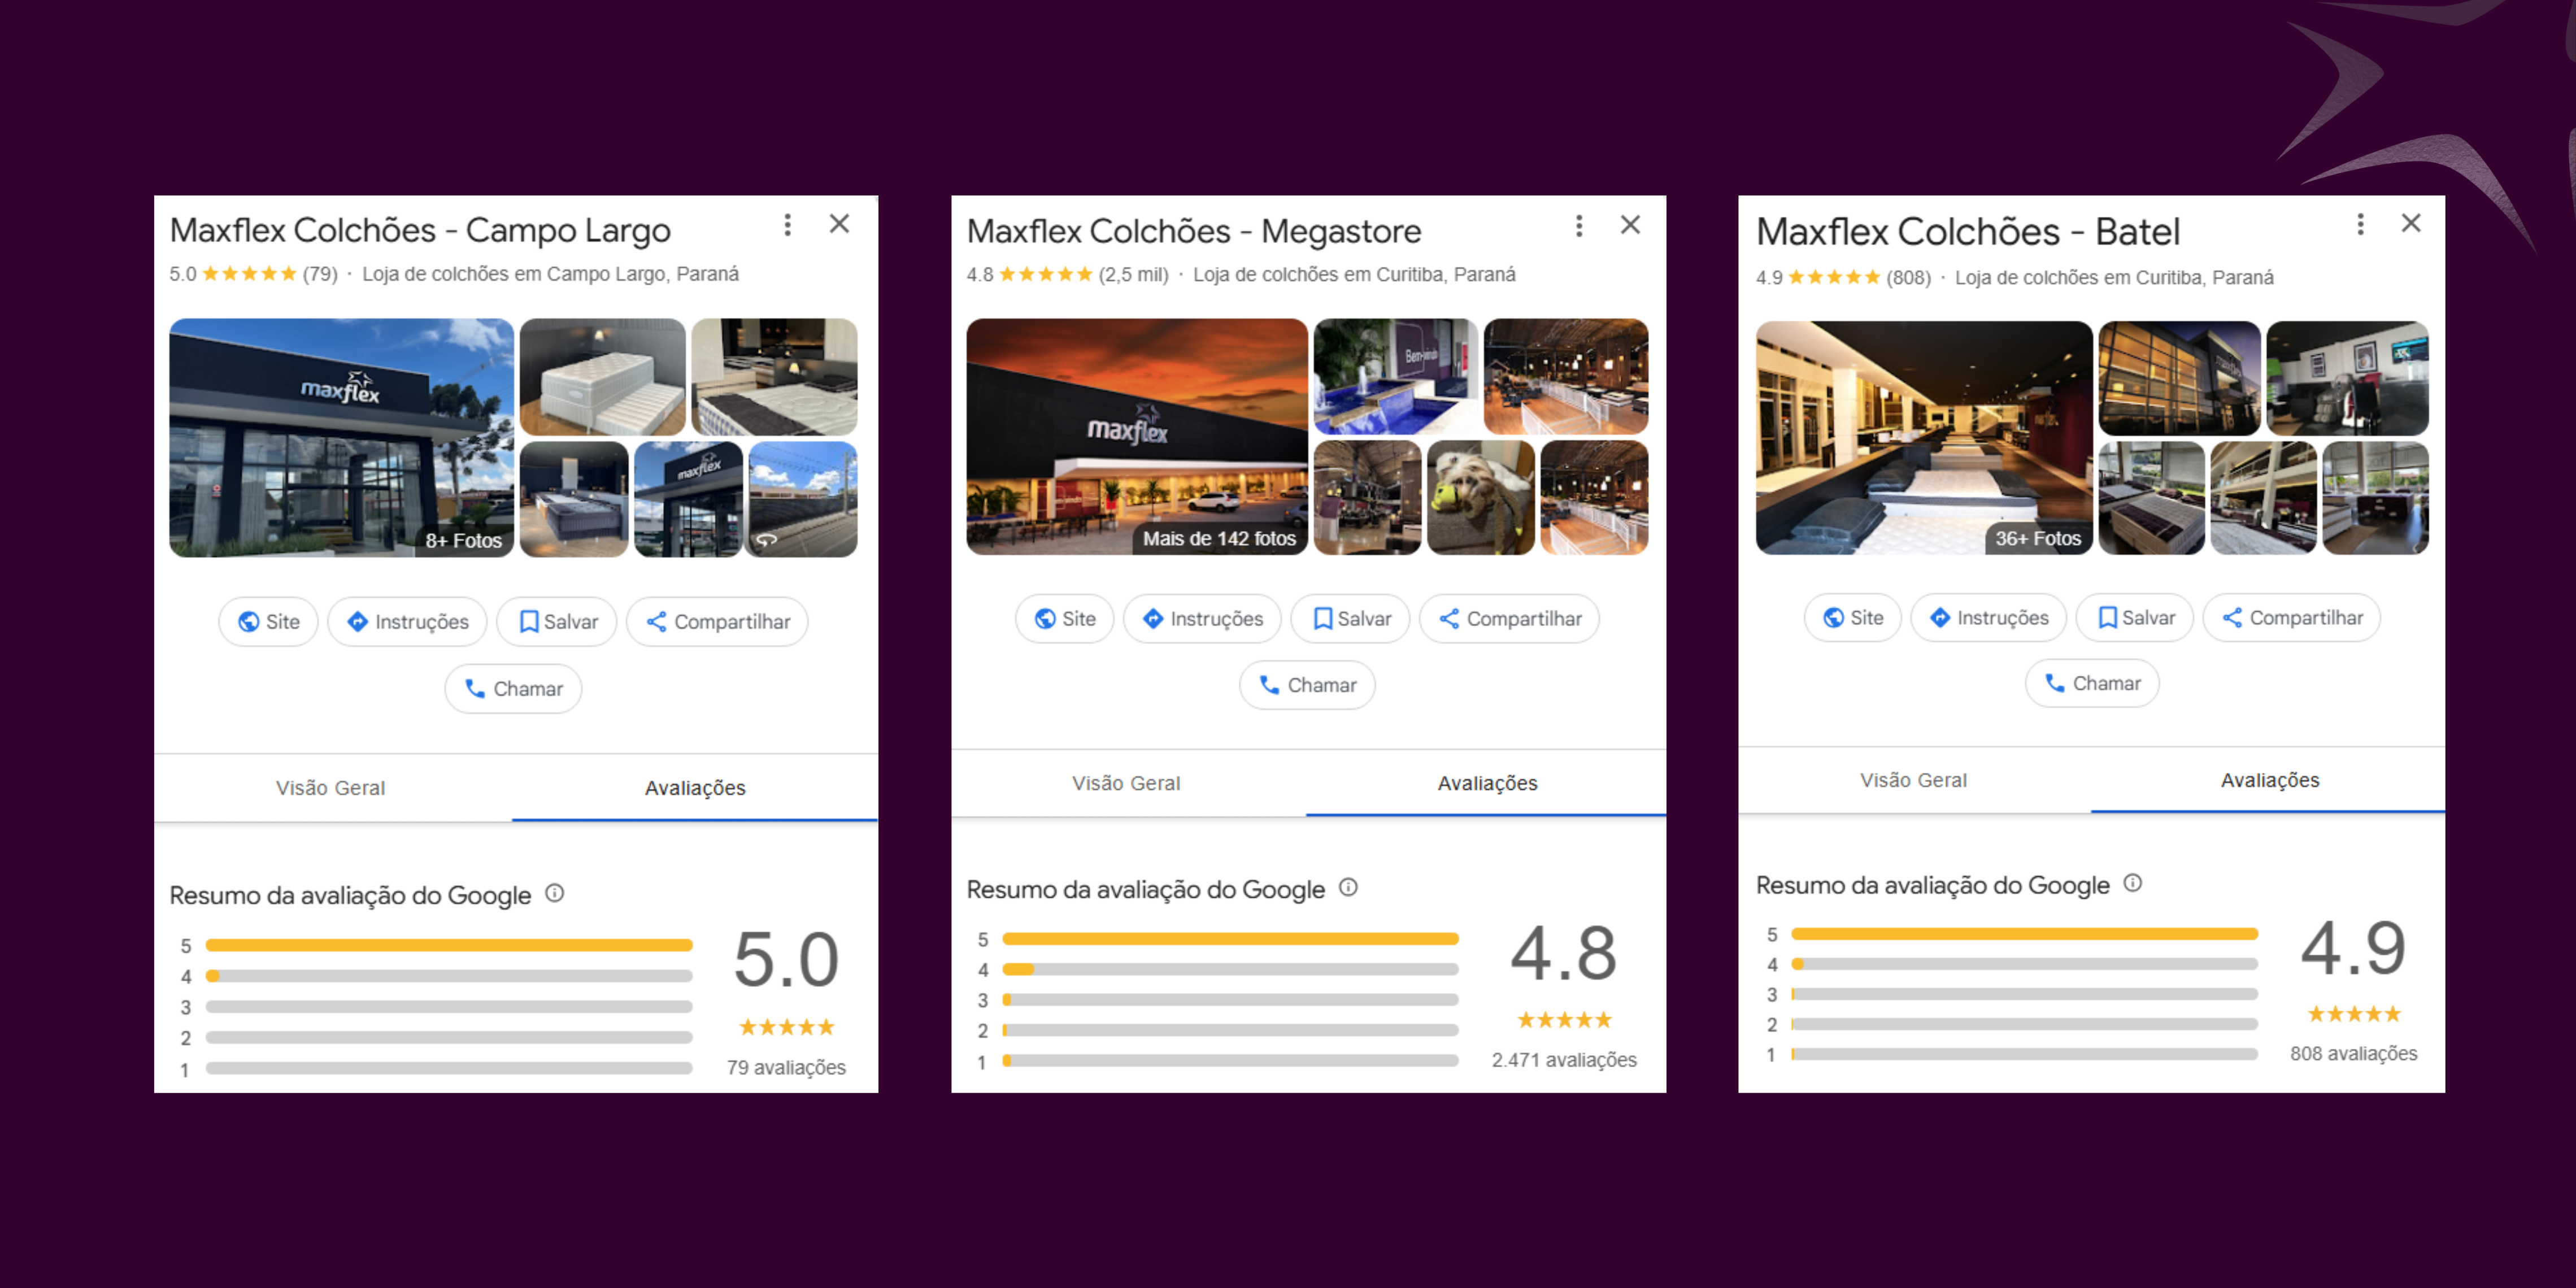This screenshot has height=1288, width=2576.
Task: Click the 4-star rating bar on Batel
Action: pos(2024,964)
